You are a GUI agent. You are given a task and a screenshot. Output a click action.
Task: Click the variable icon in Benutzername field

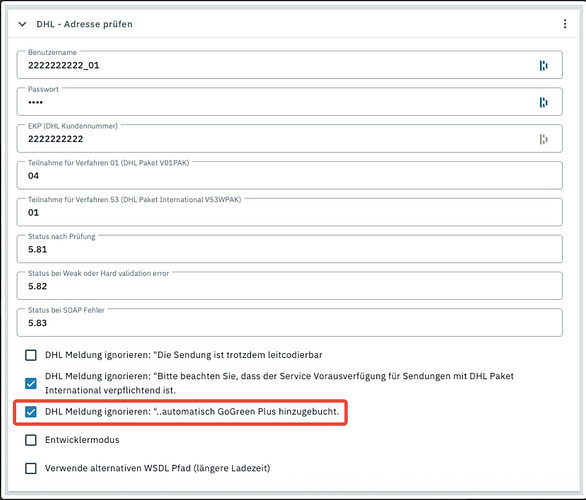pos(543,66)
